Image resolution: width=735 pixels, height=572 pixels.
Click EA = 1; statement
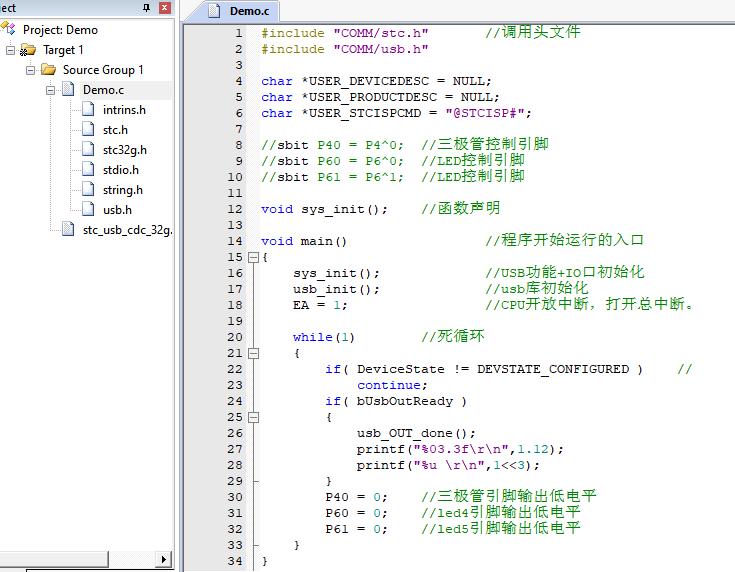click(x=320, y=305)
